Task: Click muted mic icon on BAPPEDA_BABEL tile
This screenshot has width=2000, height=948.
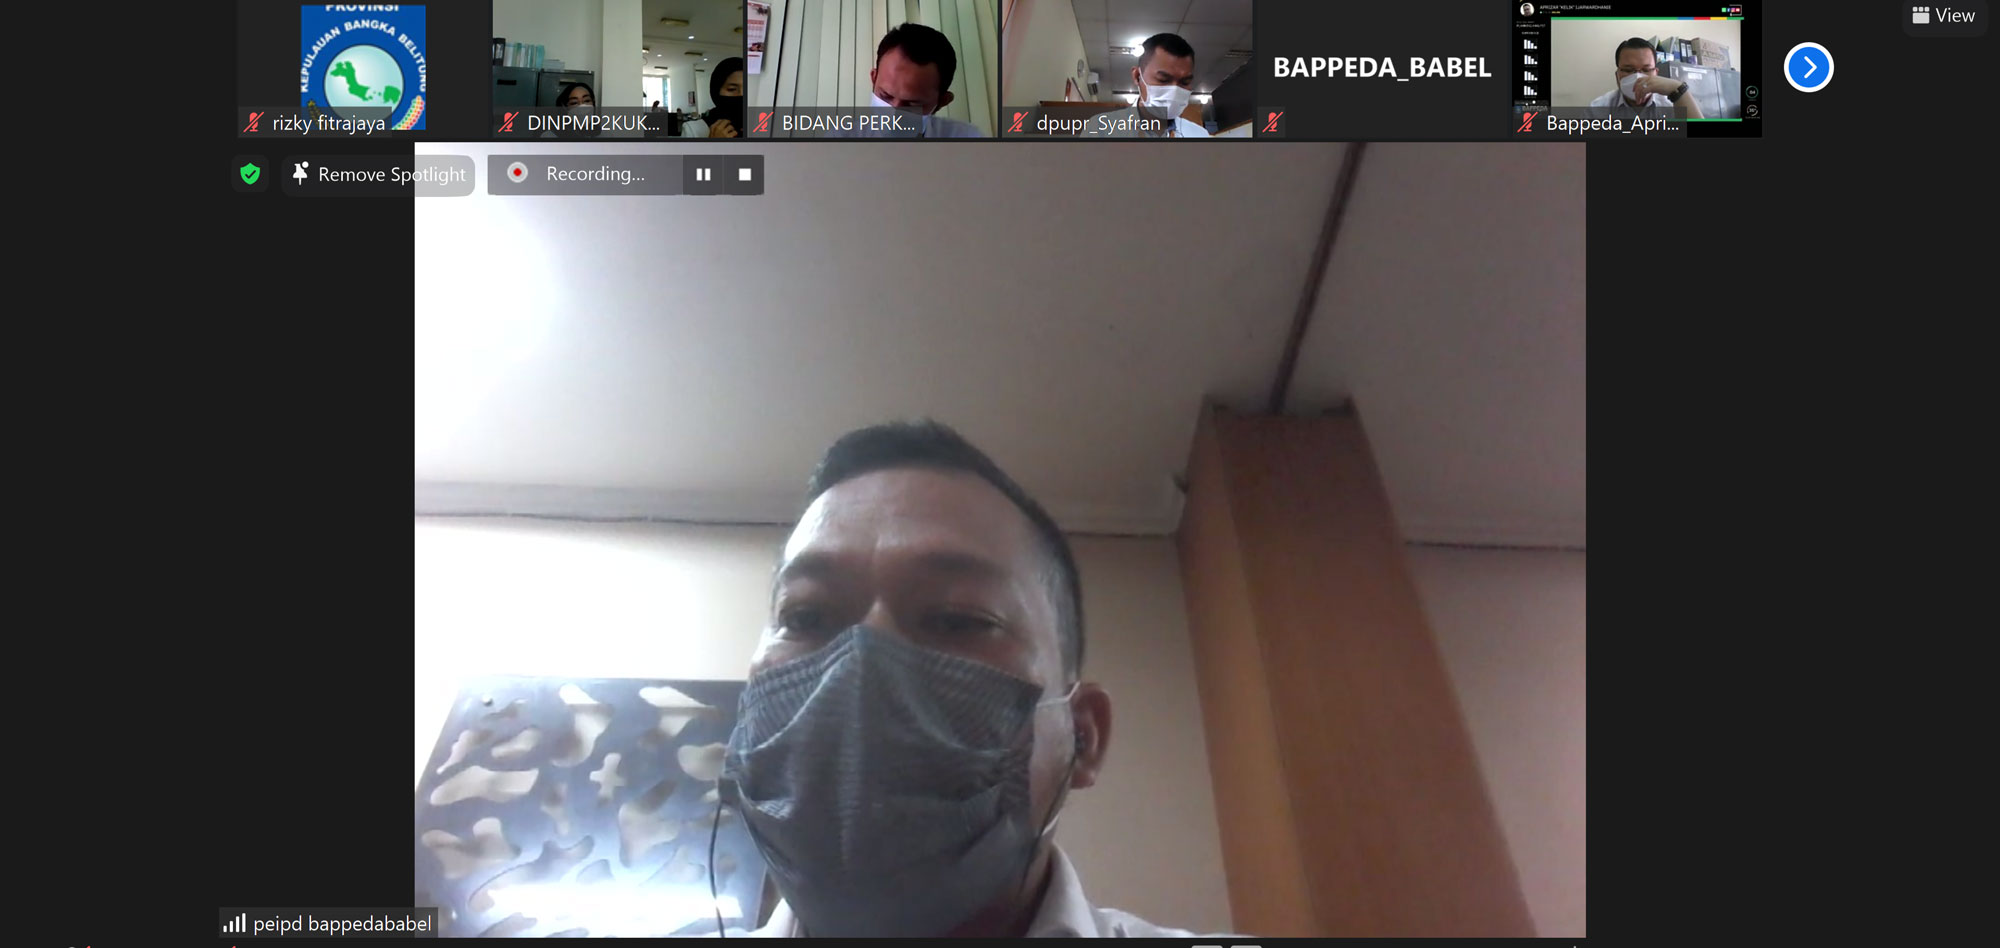Action: click(x=1273, y=123)
